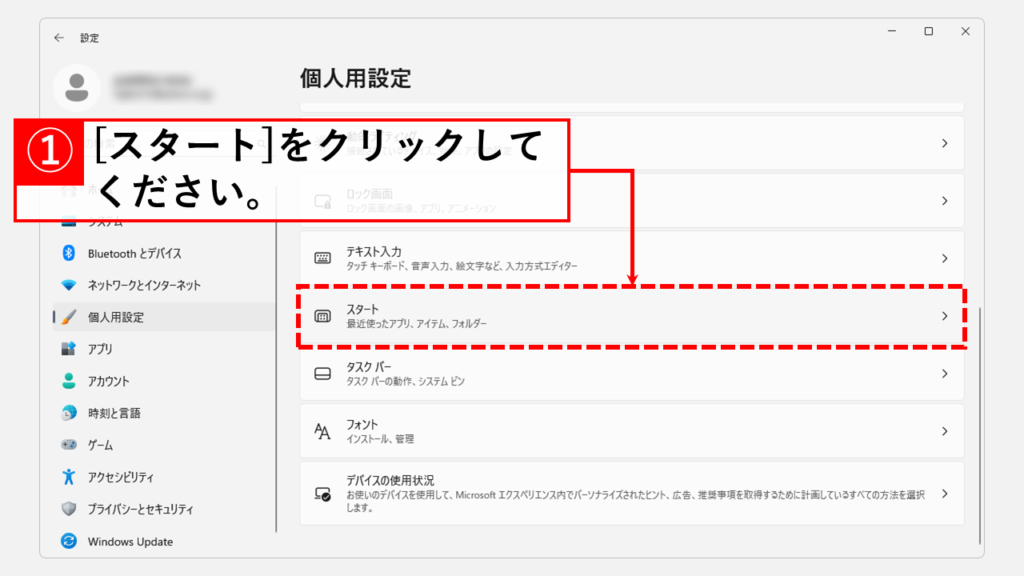Viewport: 1024px width, 576px height.
Task: Open the フォント settings title
Action: point(362,424)
